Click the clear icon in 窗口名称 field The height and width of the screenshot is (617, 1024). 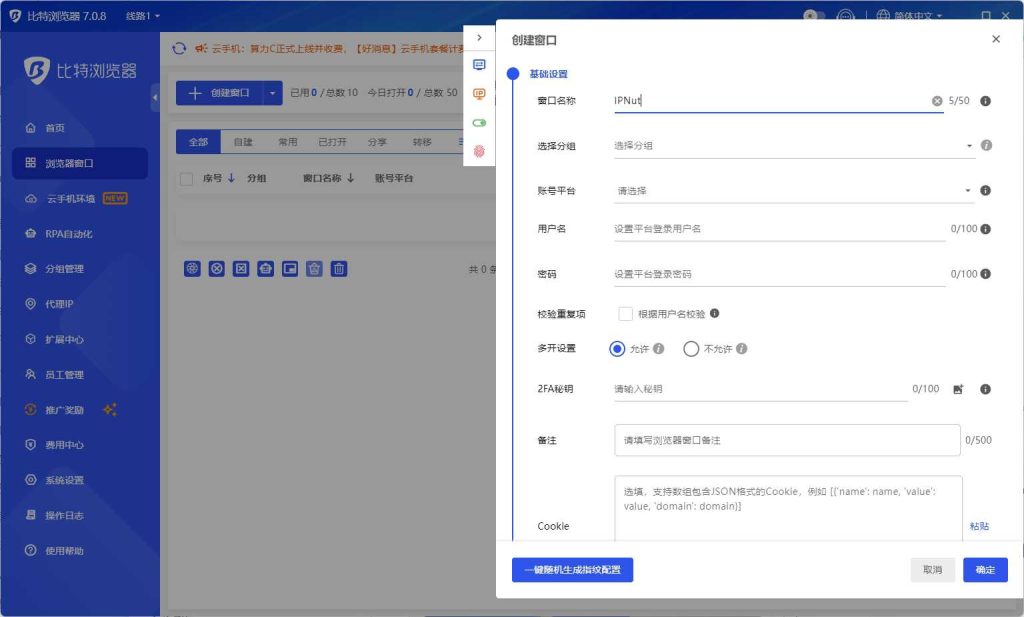point(937,101)
